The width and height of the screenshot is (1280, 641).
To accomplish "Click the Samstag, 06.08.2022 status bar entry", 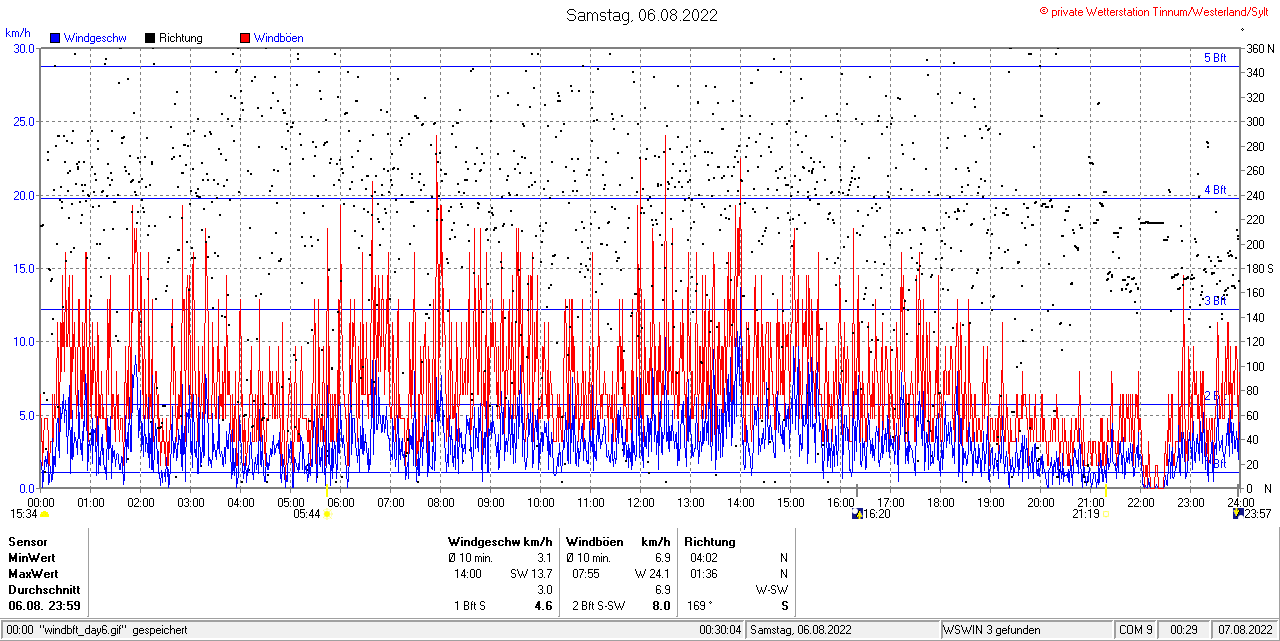I will 801,630.
